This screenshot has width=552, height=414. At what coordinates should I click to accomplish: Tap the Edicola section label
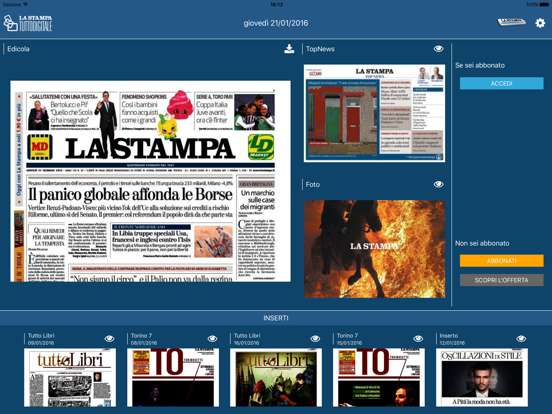pos(18,49)
